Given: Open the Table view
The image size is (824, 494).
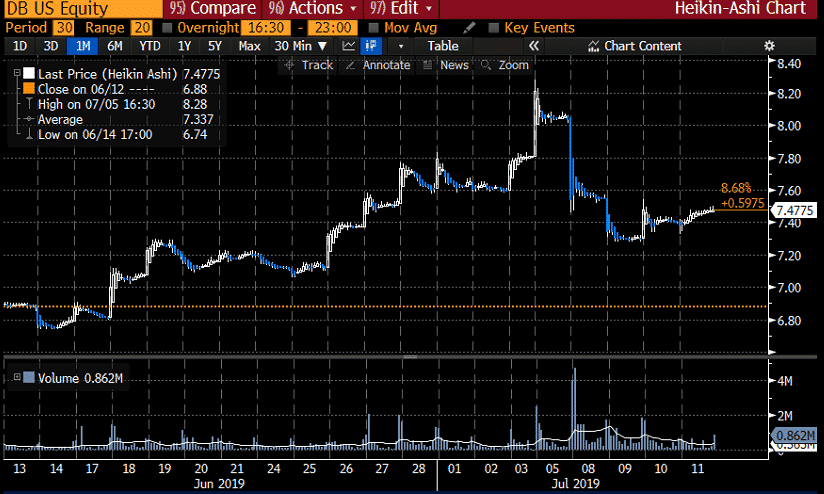Looking at the screenshot, I should click(443, 46).
